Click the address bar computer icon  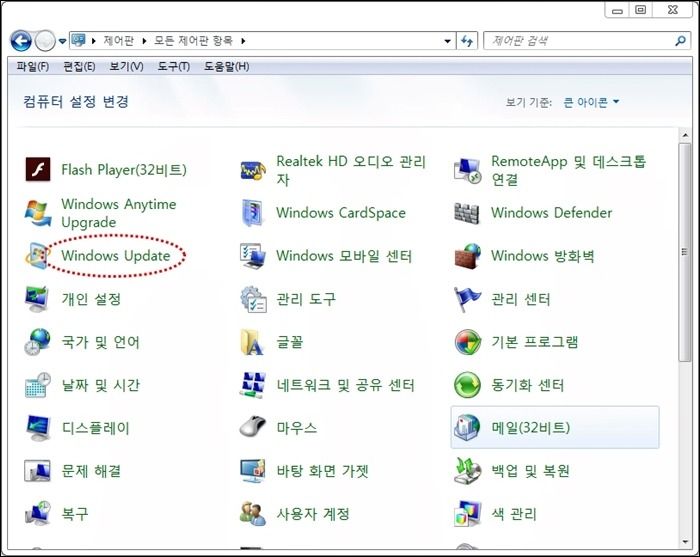coord(79,40)
